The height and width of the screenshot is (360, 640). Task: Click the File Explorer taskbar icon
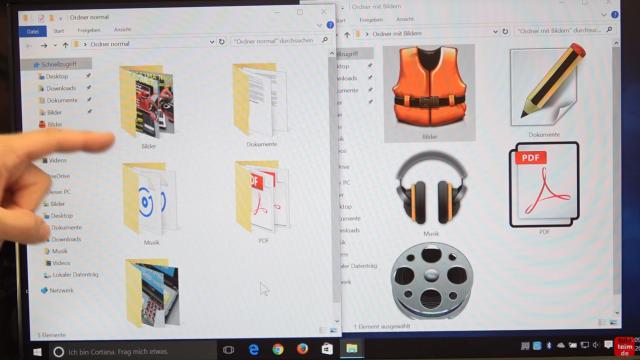click(x=351, y=348)
